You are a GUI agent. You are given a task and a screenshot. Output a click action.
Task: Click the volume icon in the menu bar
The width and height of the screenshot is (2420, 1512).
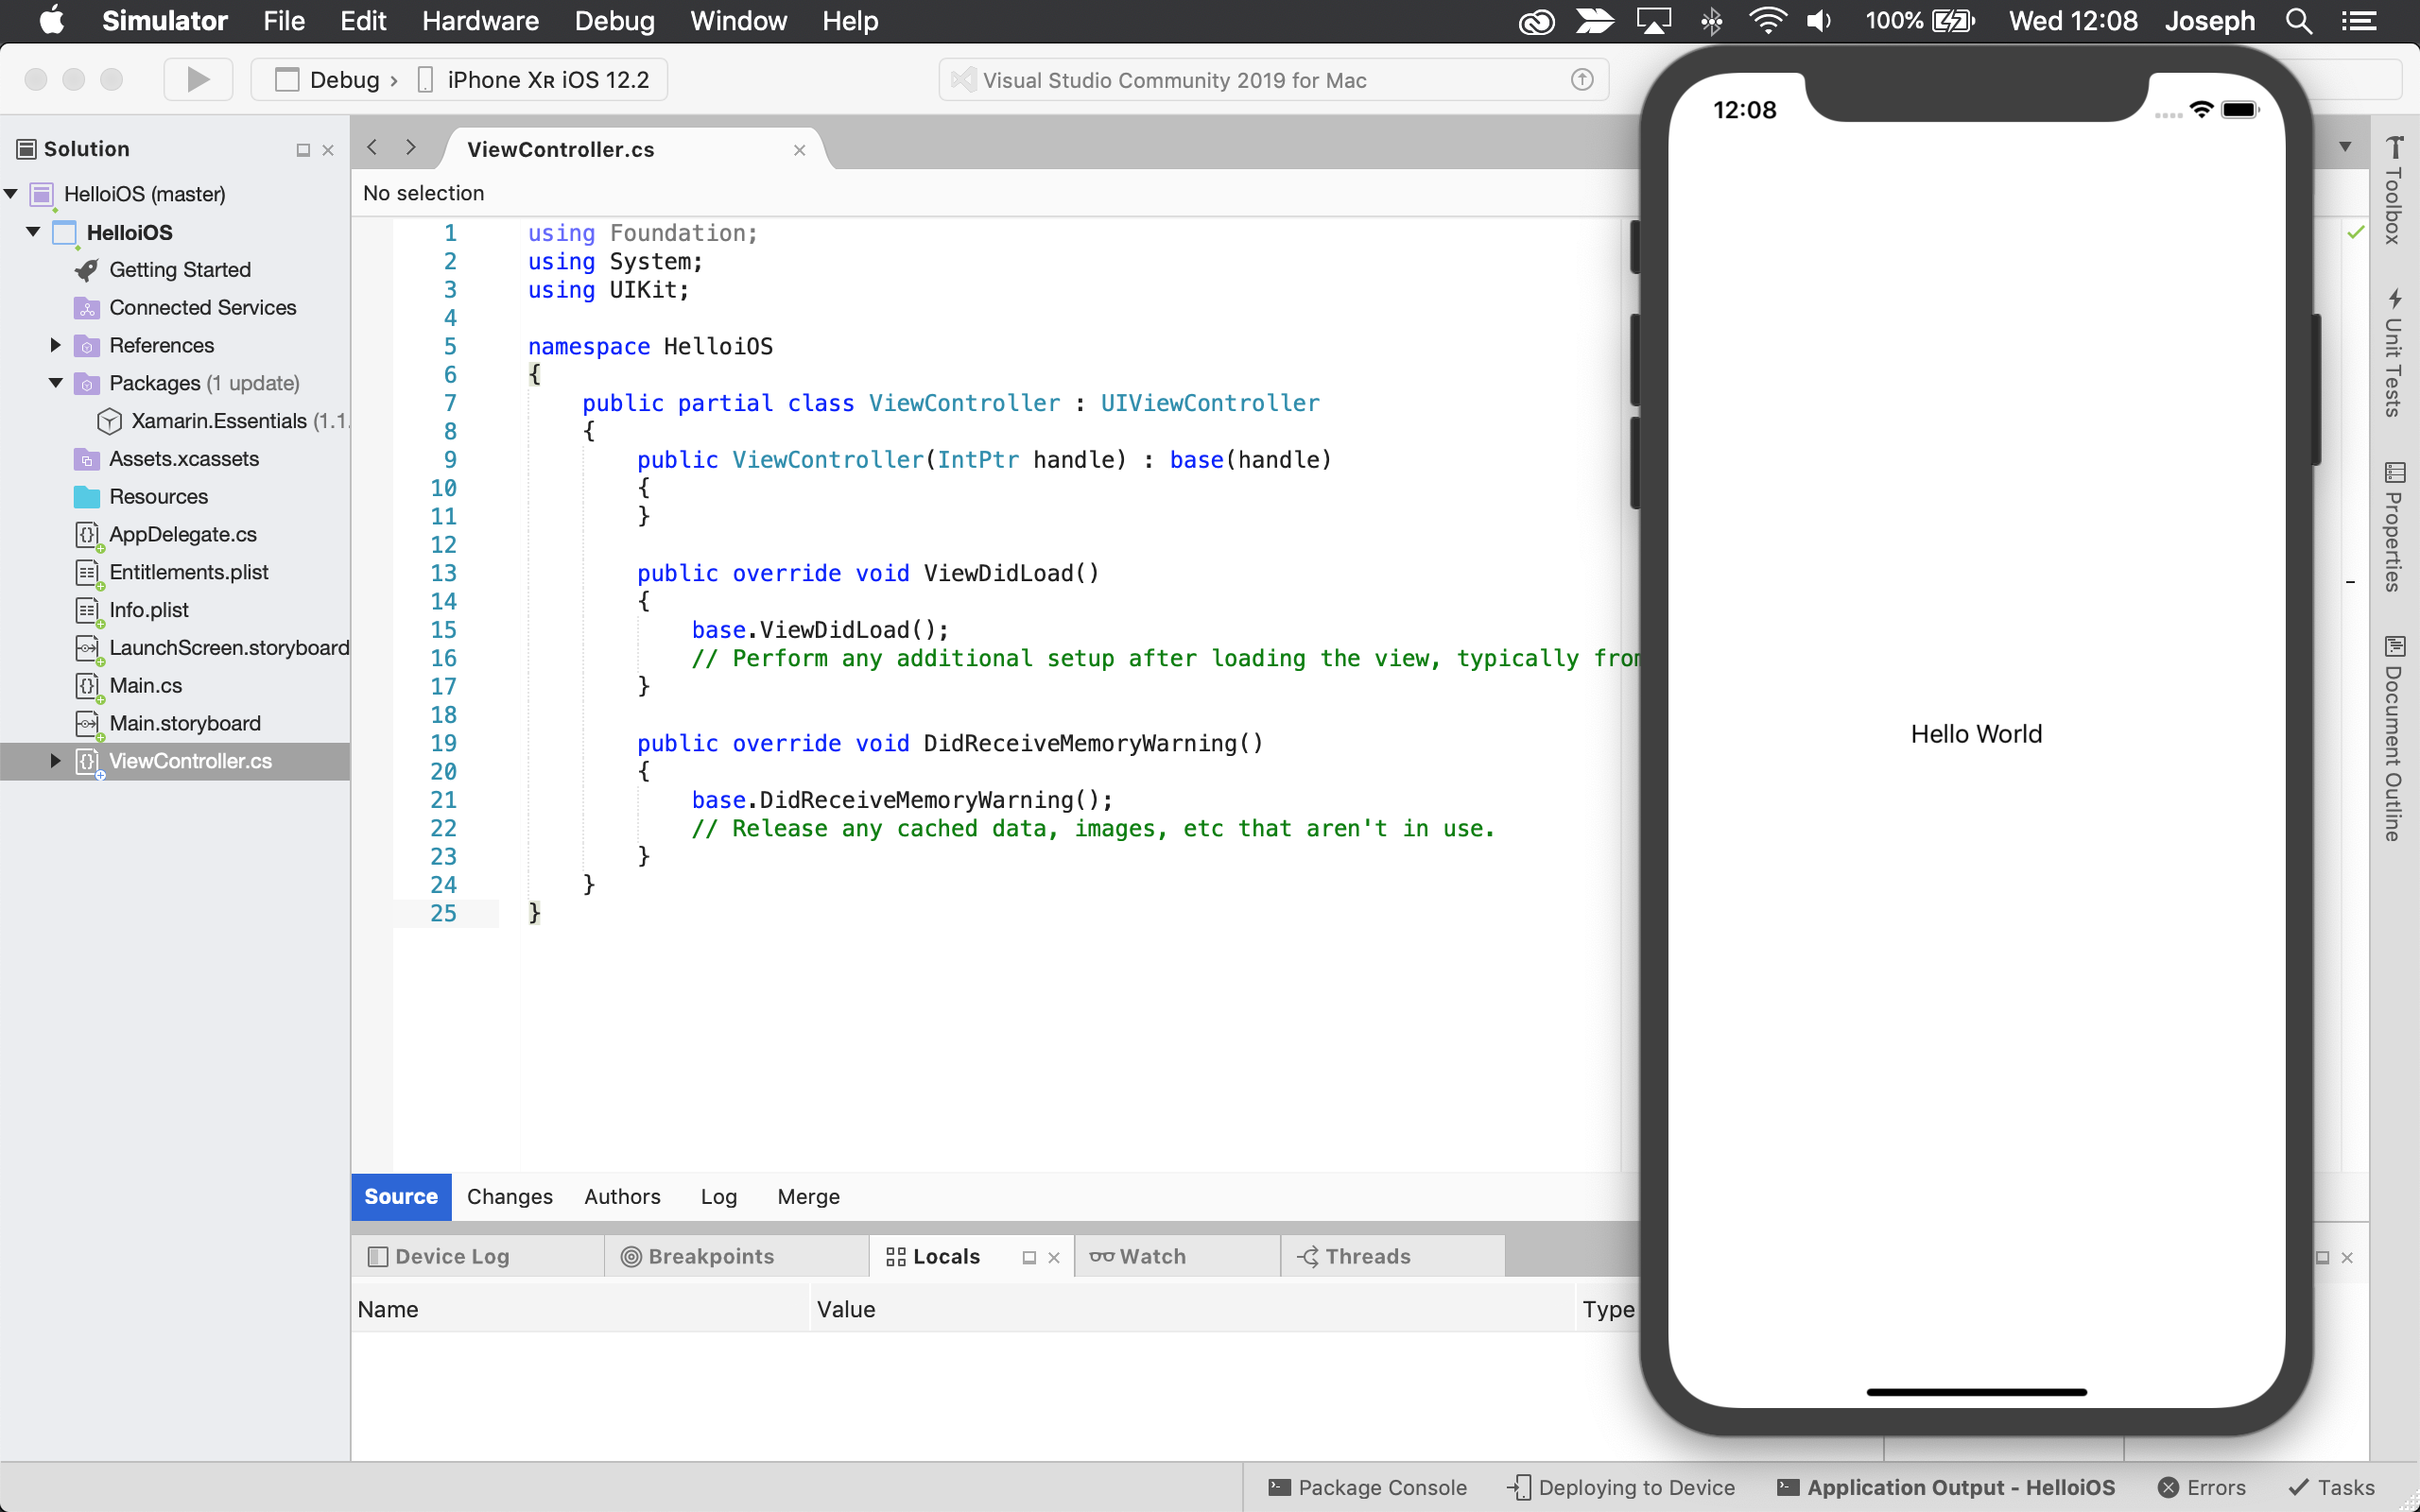pos(1819,21)
